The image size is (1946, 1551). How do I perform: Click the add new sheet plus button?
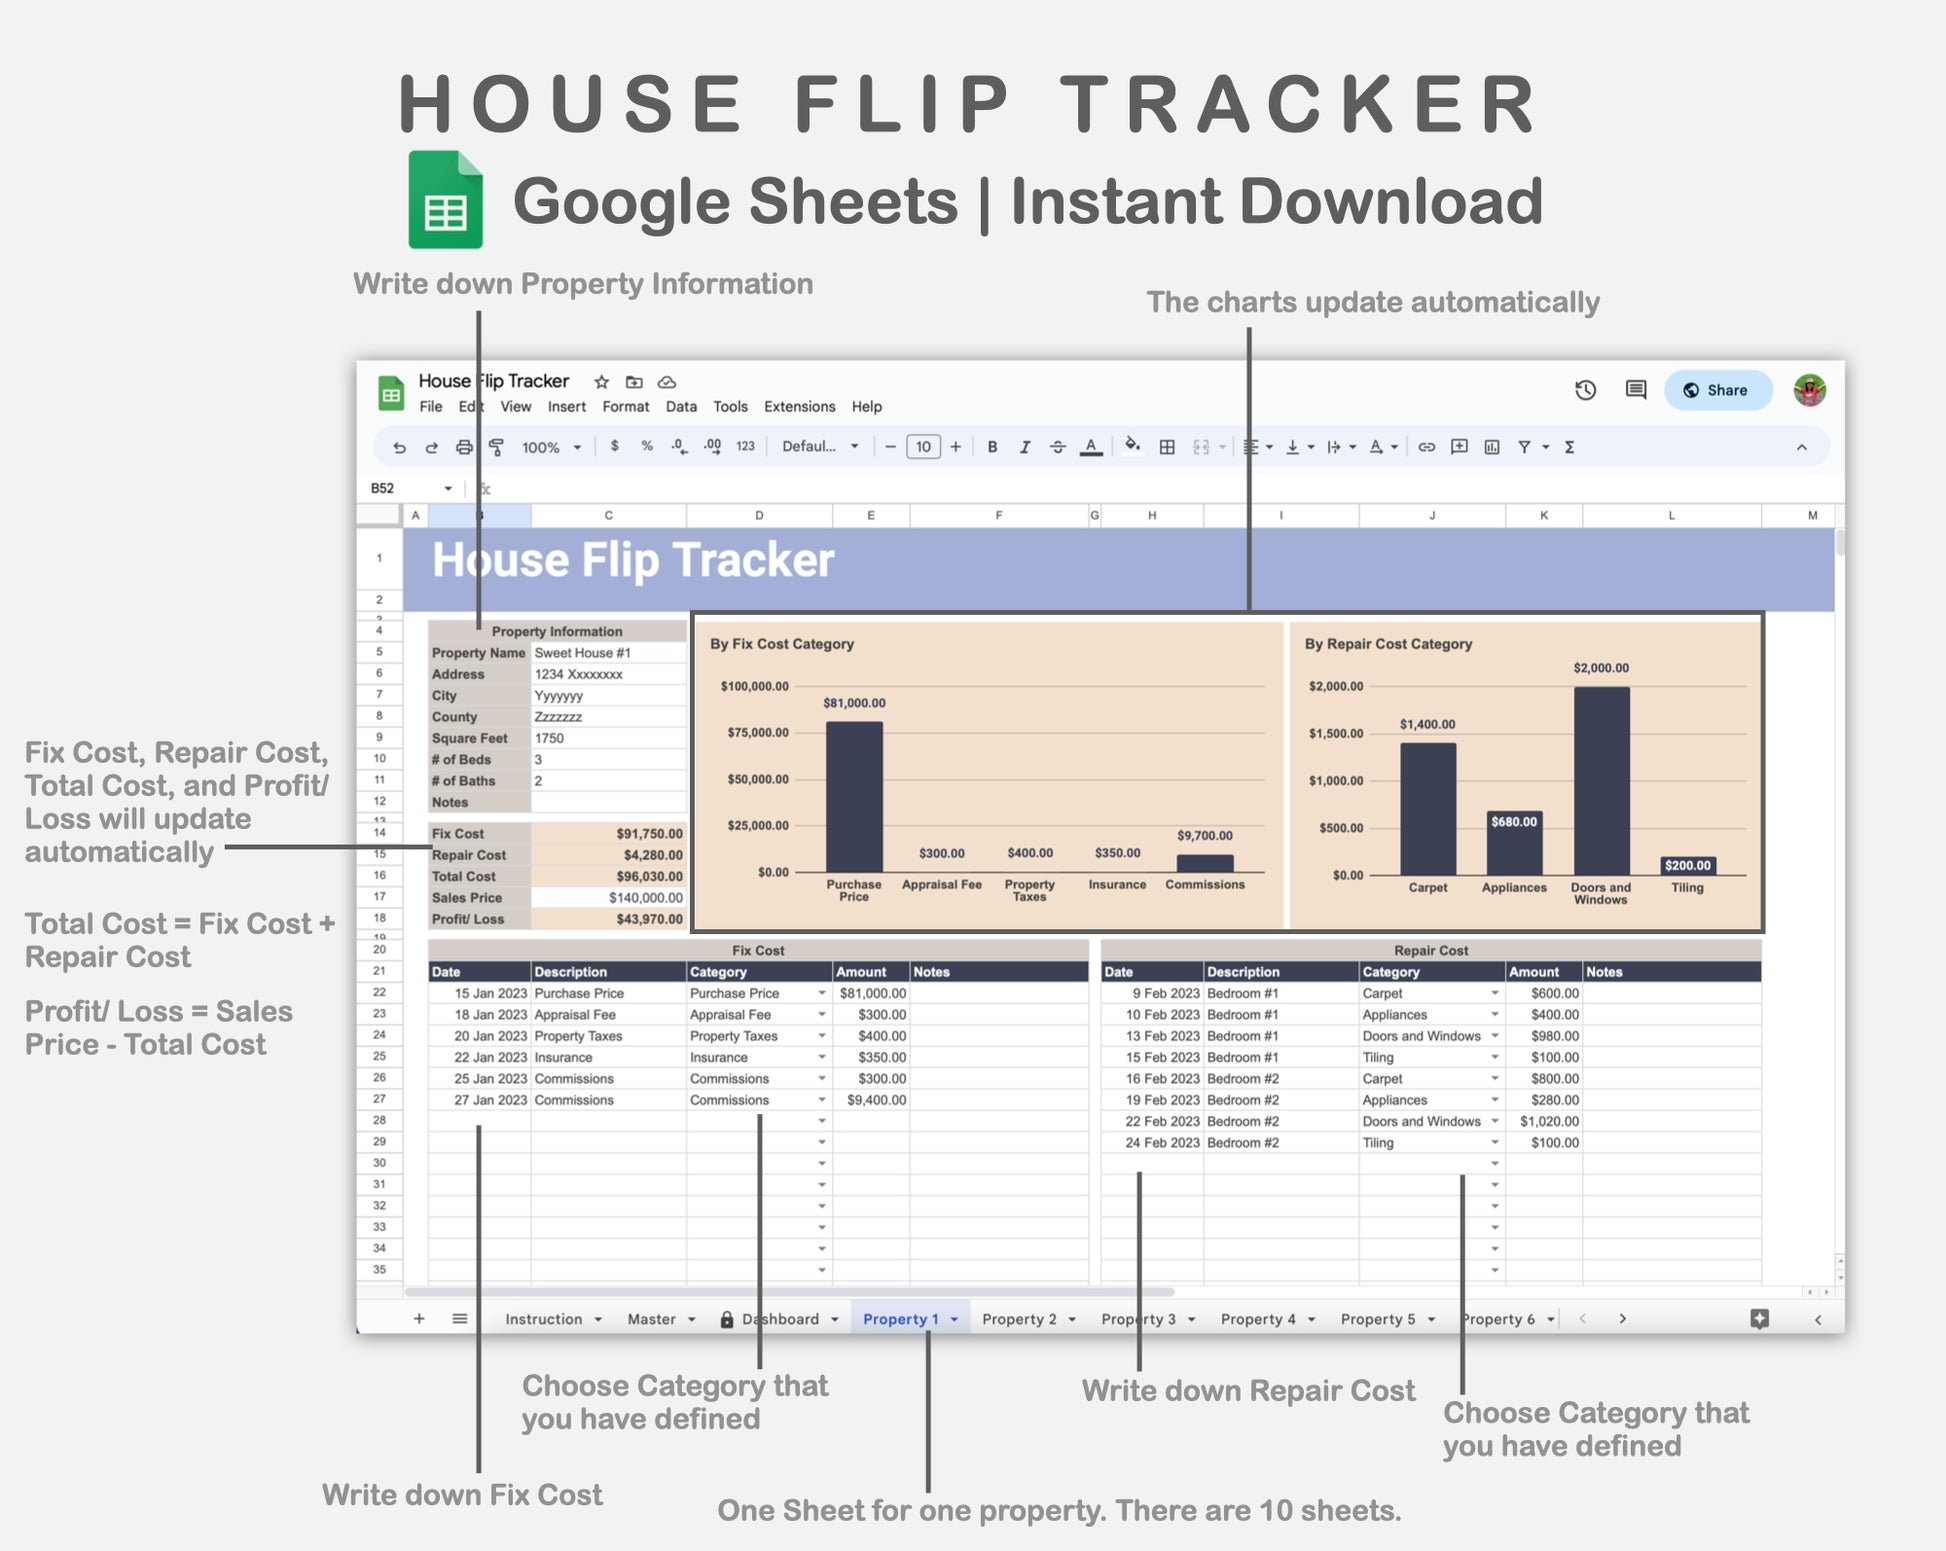pyautogui.click(x=419, y=1319)
